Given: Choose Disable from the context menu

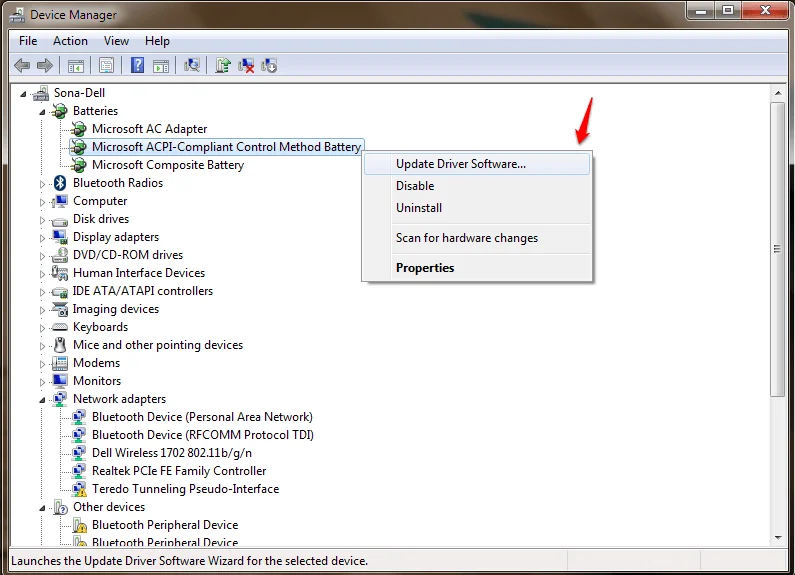Looking at the screenshot, I should [477, 186].
